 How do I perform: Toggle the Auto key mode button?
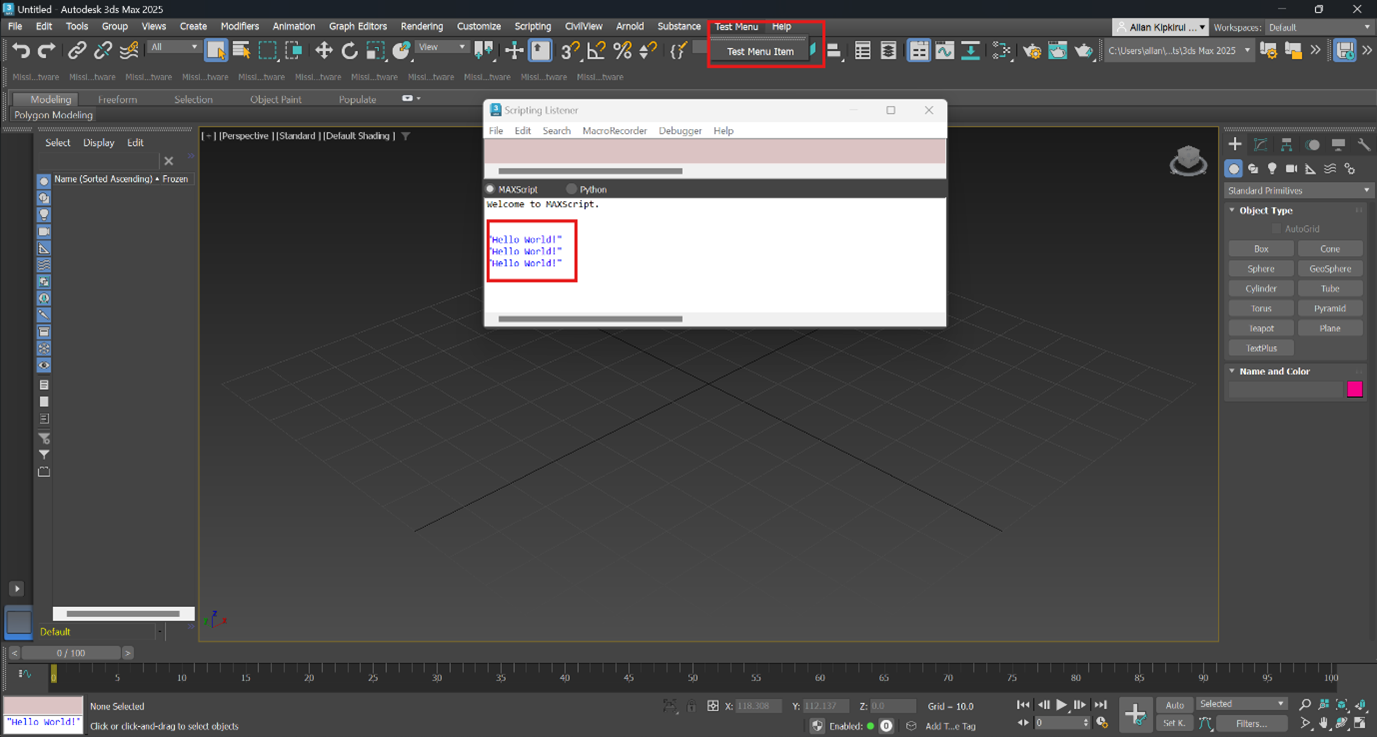(x=1175, y=705)
